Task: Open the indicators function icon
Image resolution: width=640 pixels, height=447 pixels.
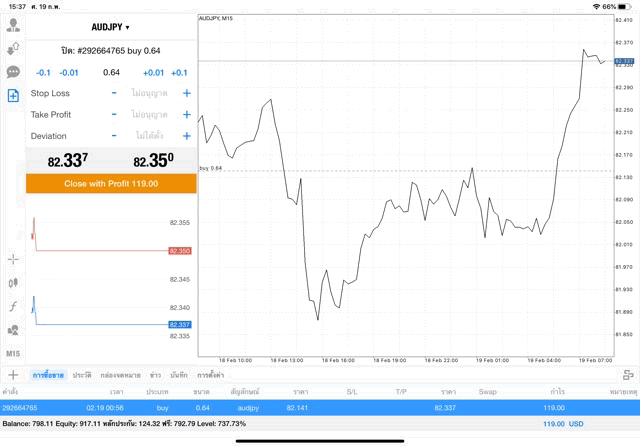Action: click(x=13, y=306)
